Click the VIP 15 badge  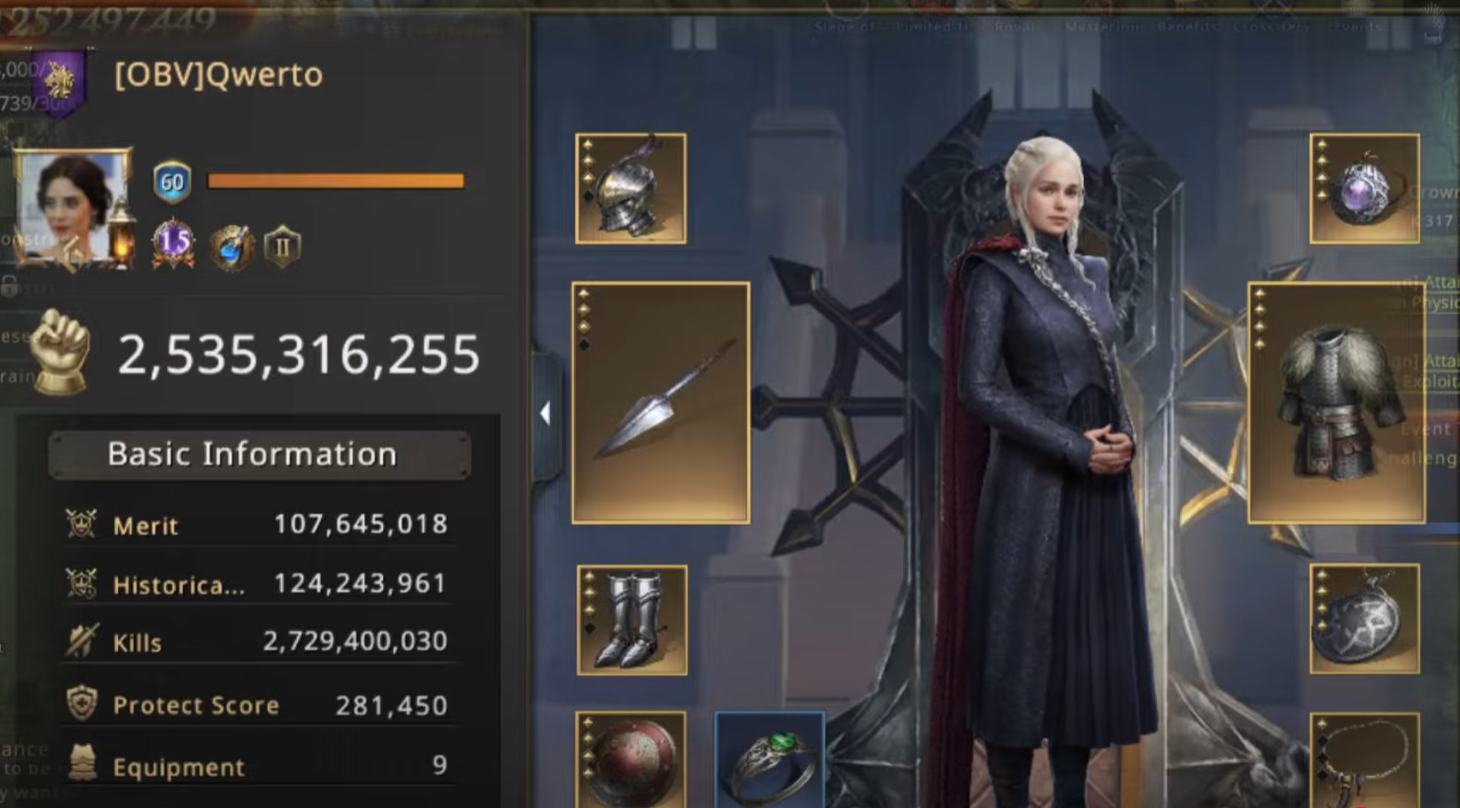click(x=173, y=244)
